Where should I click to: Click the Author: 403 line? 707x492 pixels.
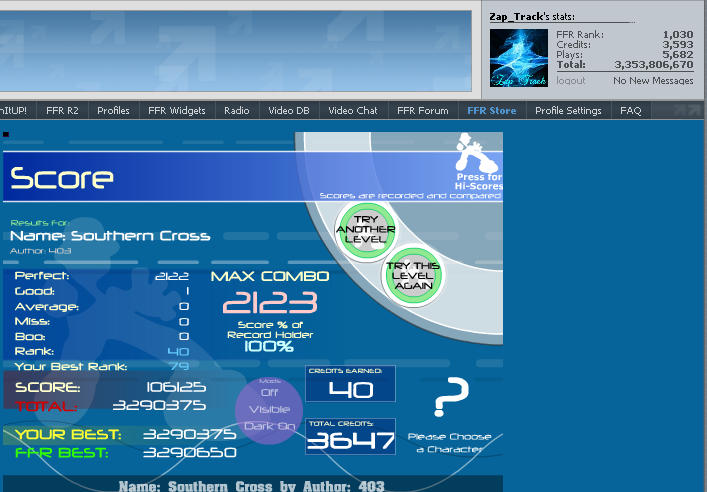click(x=41, y=251)
